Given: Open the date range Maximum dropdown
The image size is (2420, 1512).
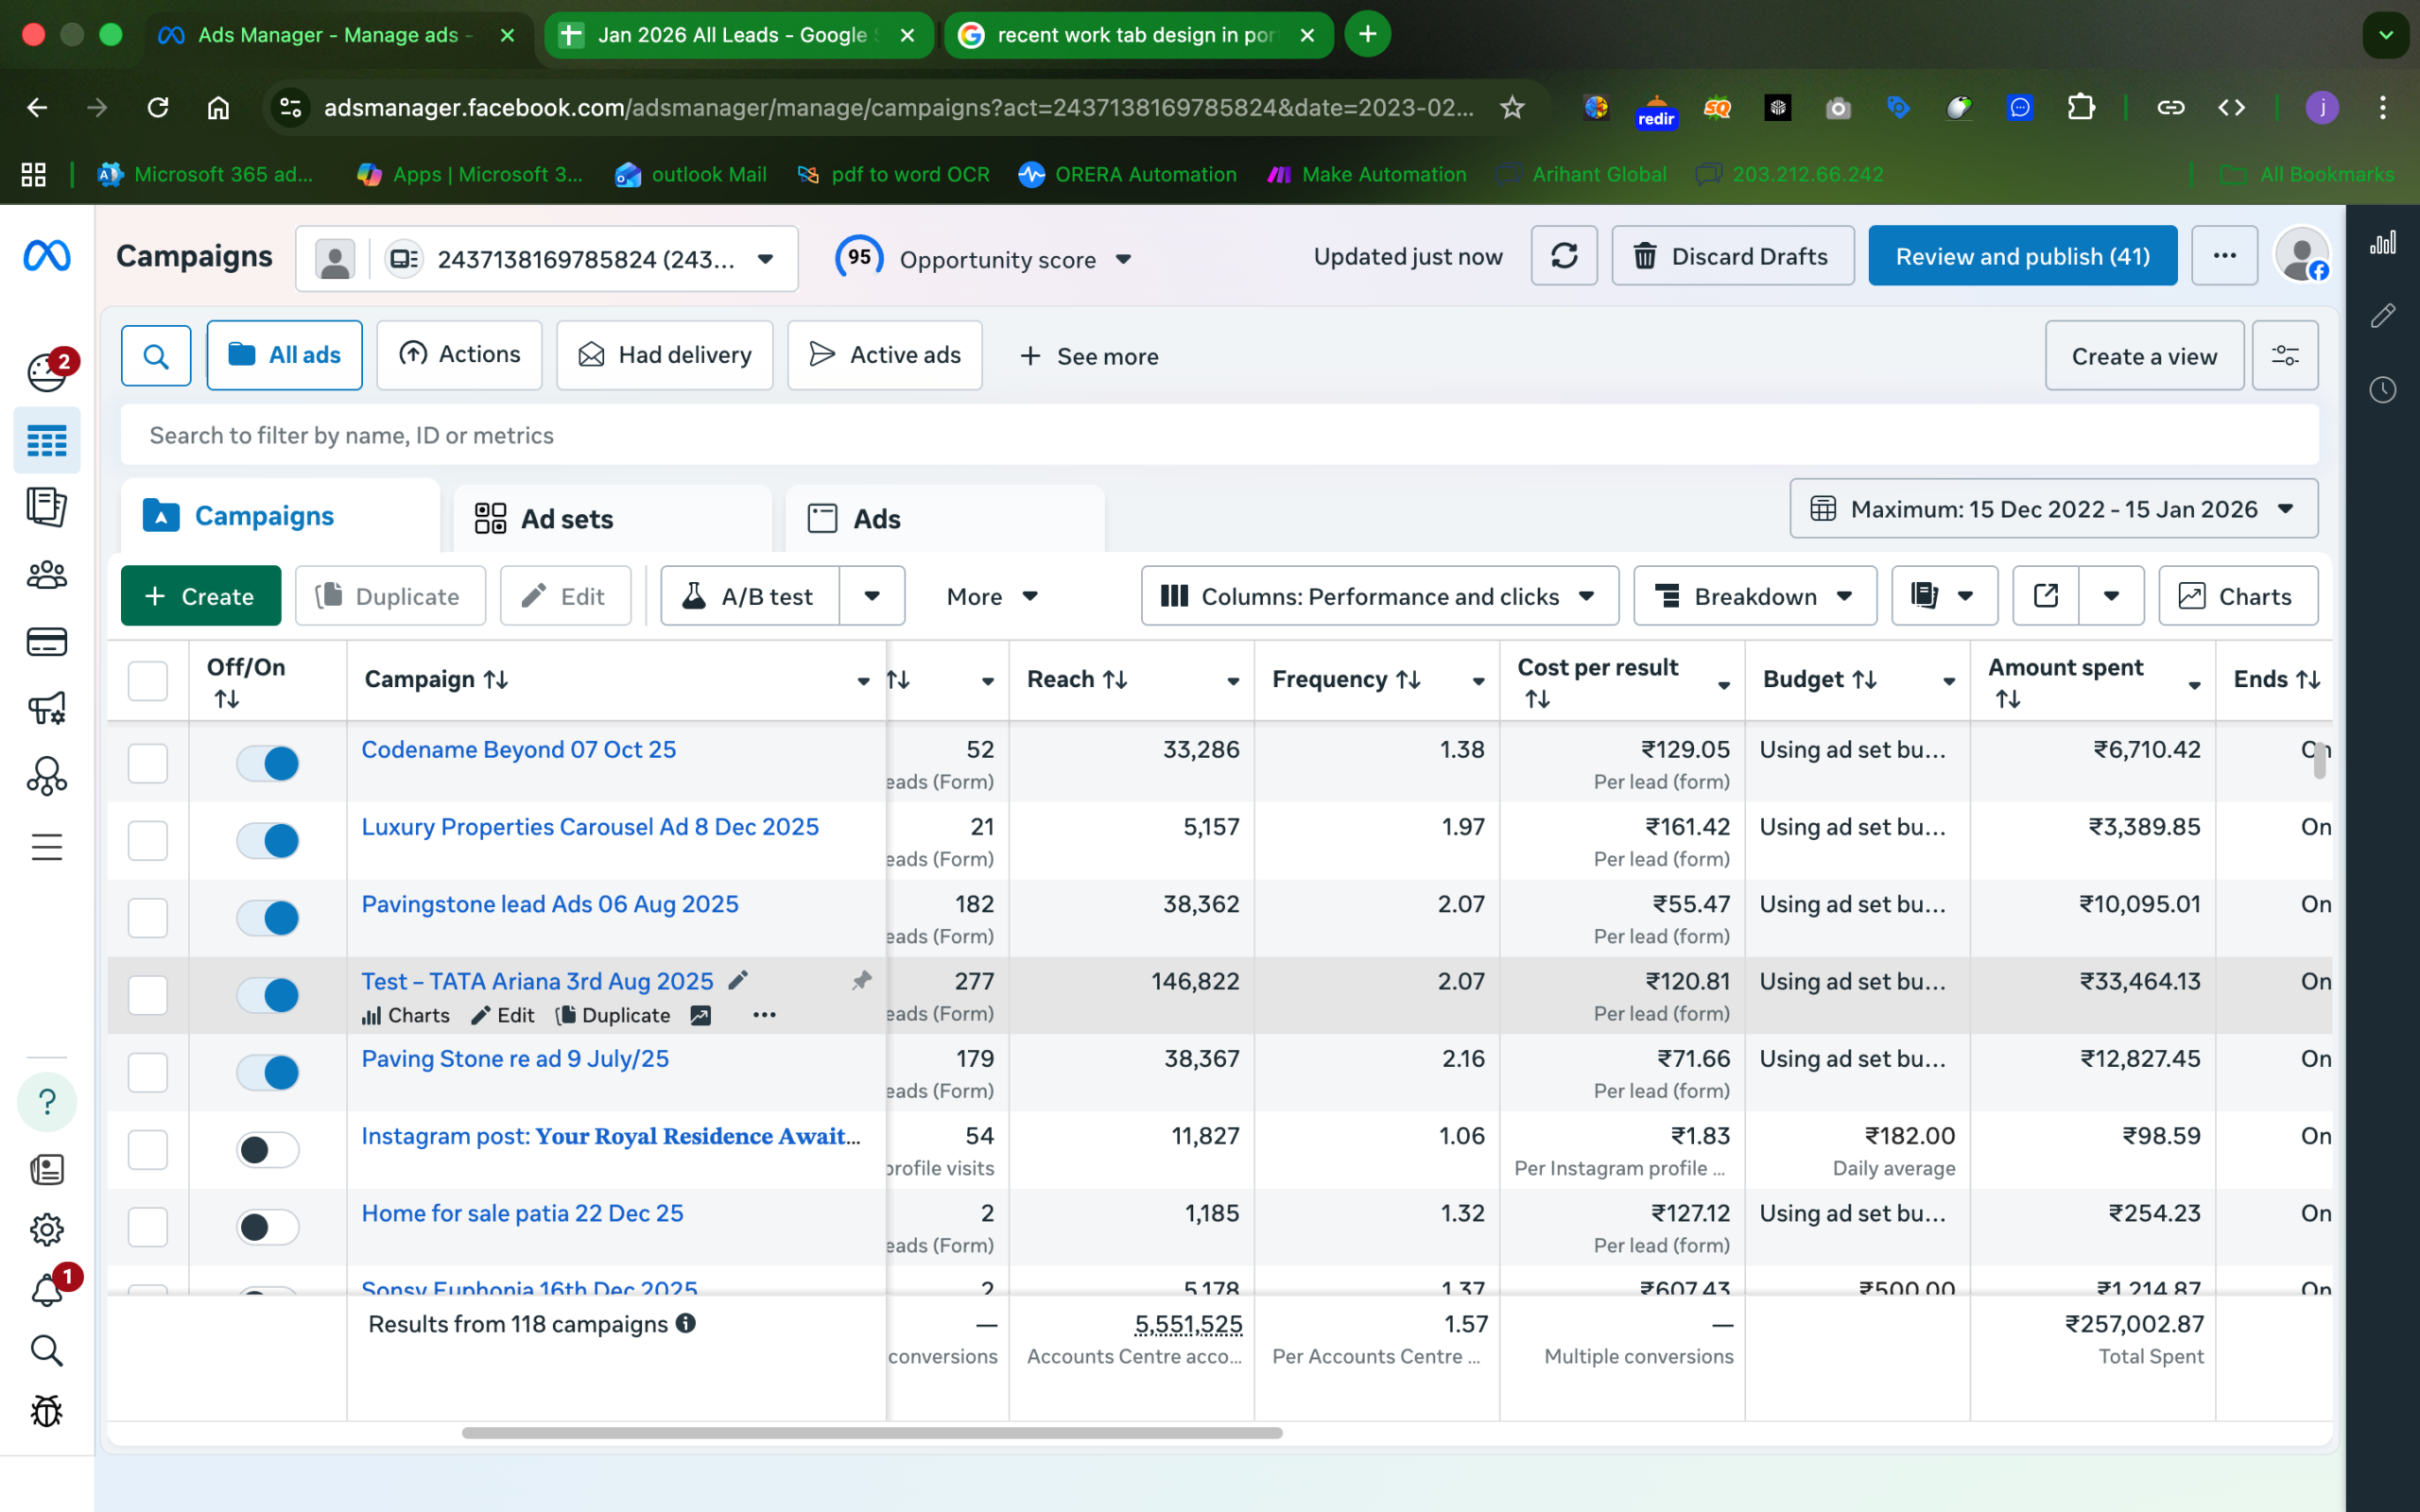Looking at the screenshot, I should click(x=2053, y=509).
